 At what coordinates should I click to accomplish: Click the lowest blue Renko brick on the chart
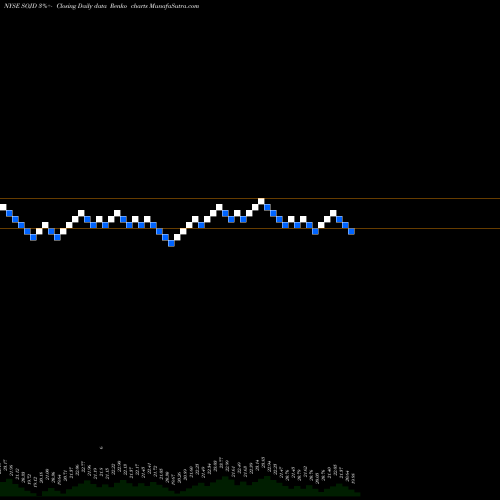click(x=171, y=243)
